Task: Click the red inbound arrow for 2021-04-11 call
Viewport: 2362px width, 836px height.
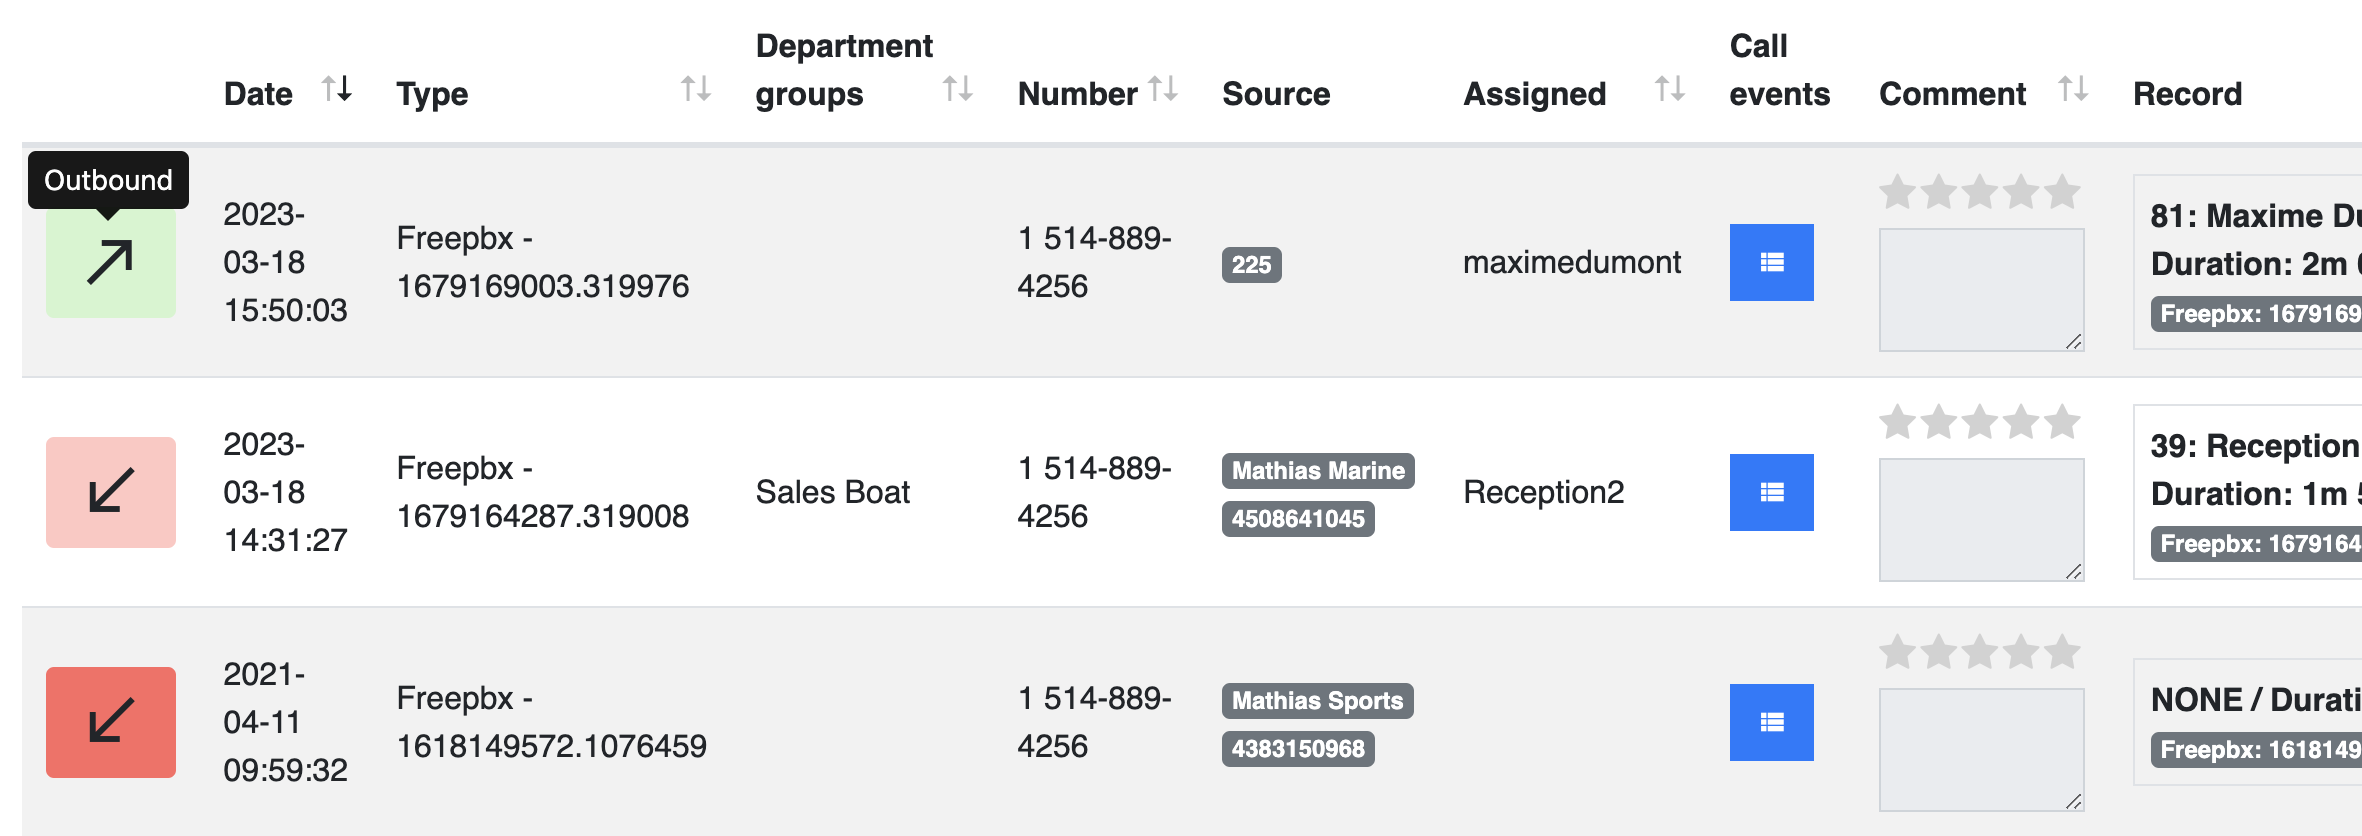Action: coord(111,722)
